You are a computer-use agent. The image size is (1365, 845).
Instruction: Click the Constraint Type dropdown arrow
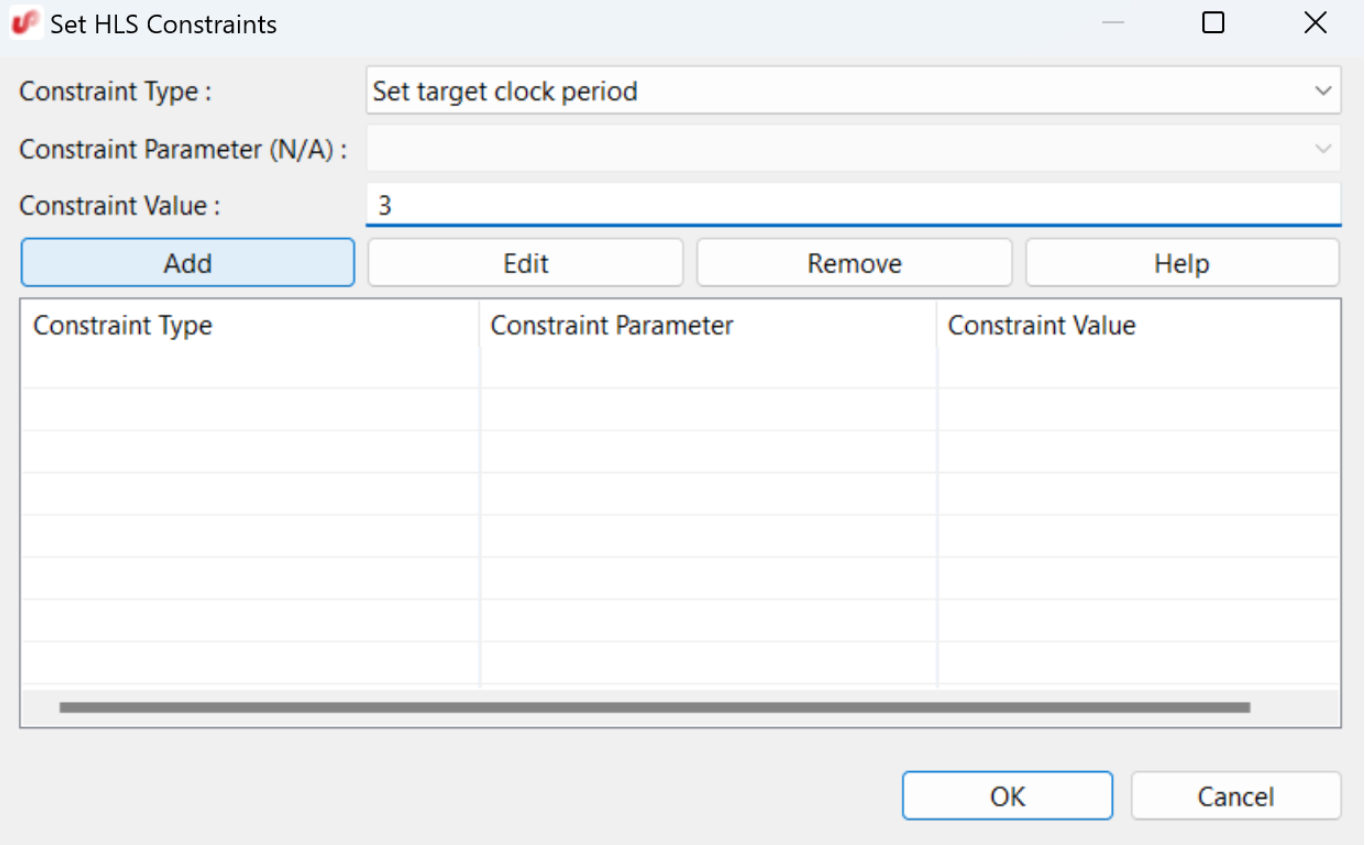click(x=1323, y=92)
